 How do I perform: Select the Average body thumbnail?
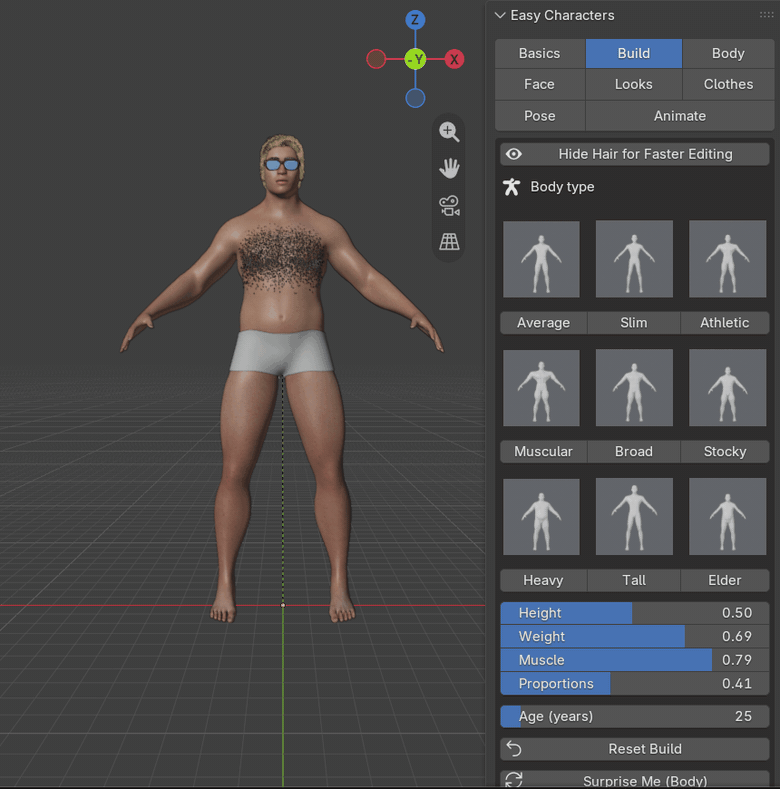tap(541, 259)
